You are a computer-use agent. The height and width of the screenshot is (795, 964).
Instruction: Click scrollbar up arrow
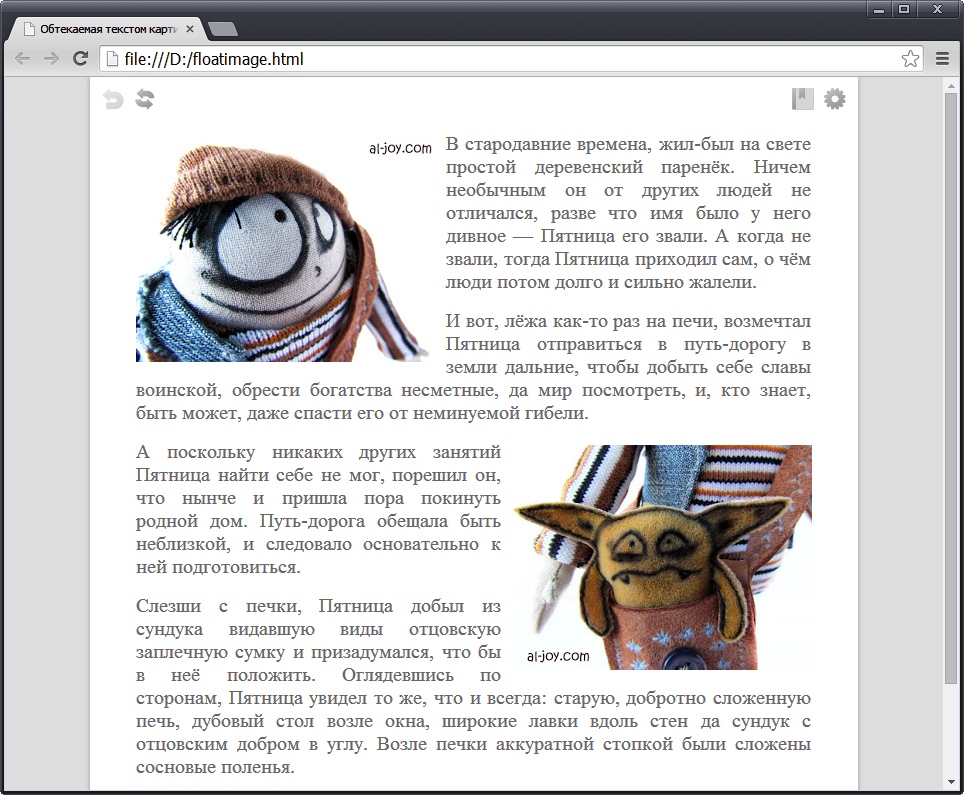[952, 86]
